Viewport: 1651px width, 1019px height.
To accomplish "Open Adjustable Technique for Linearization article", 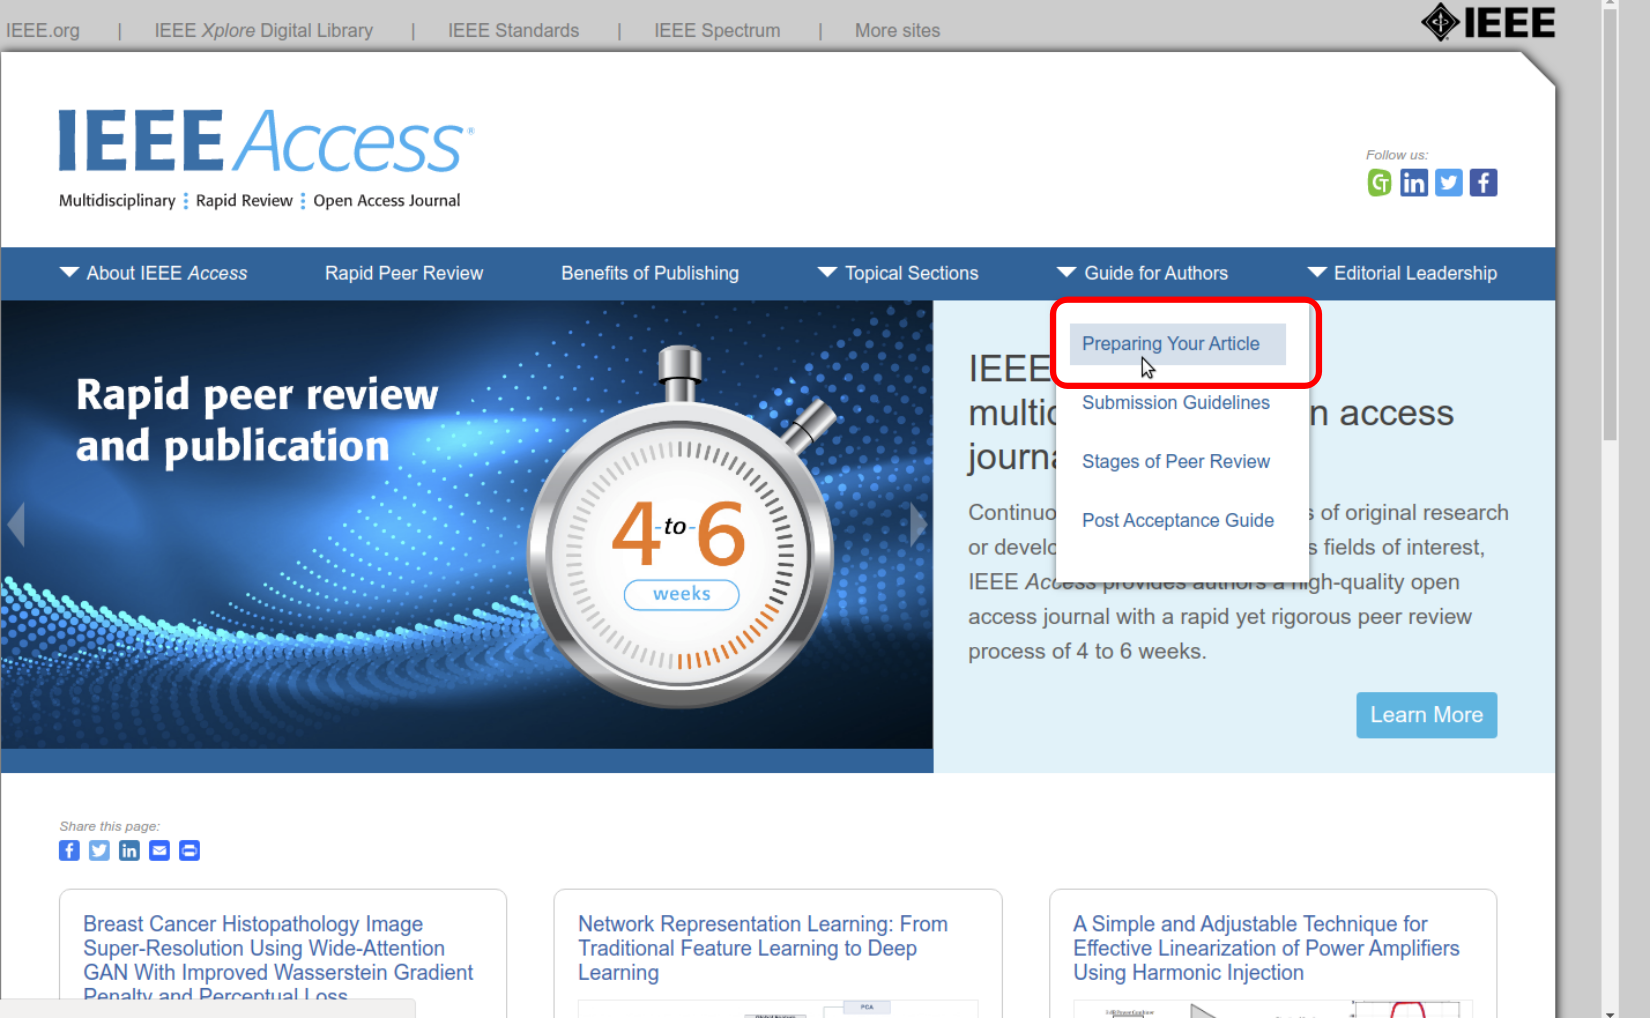I will tap(1266, 948).
